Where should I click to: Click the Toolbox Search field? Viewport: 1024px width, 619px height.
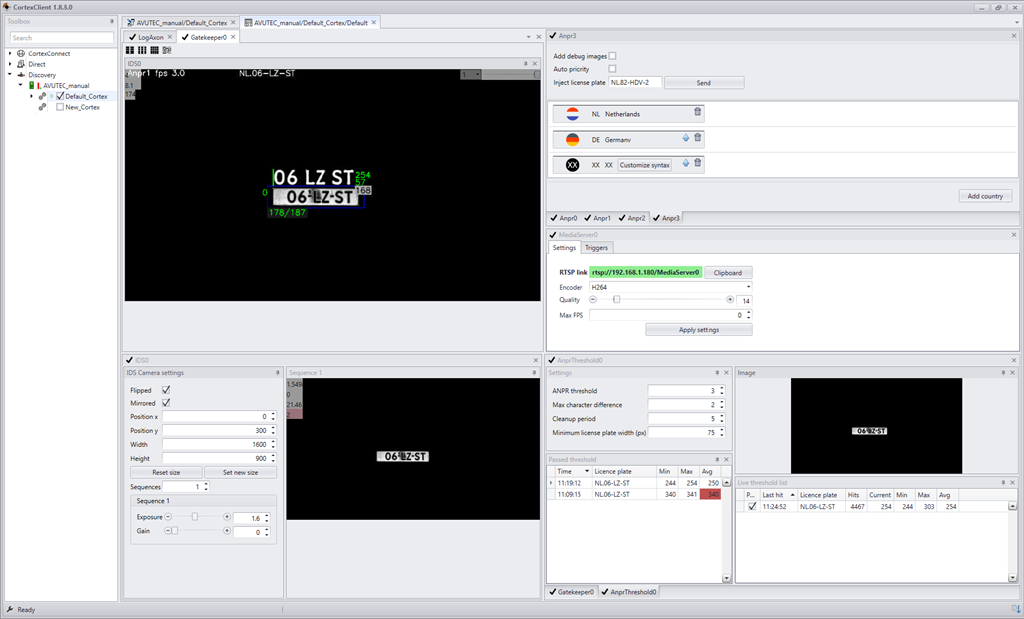pyautogui.click(x=61, y=38)
